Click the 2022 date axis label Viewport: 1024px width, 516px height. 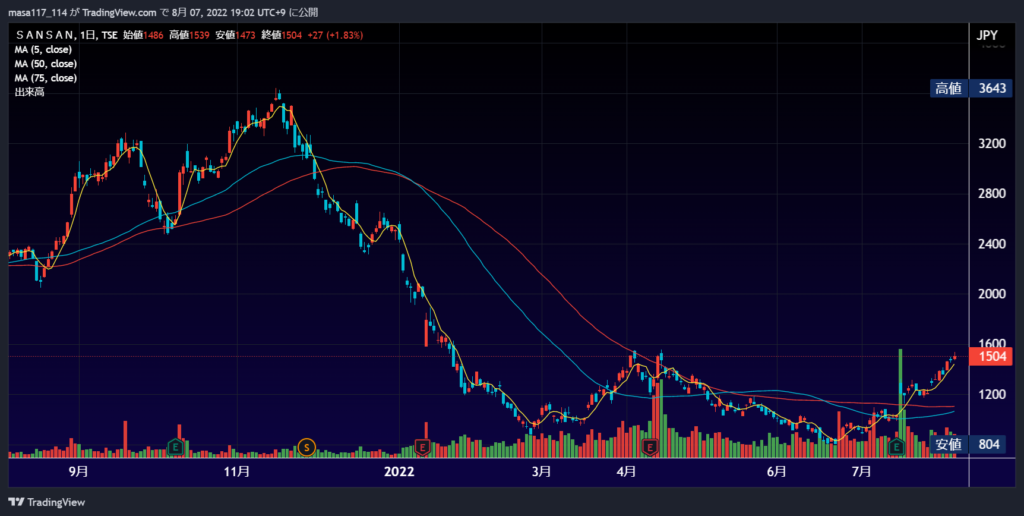pos(399,472)
